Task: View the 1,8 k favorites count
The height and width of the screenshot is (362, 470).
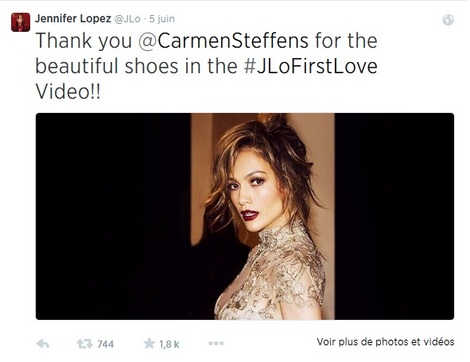Action: coord(169,344)
